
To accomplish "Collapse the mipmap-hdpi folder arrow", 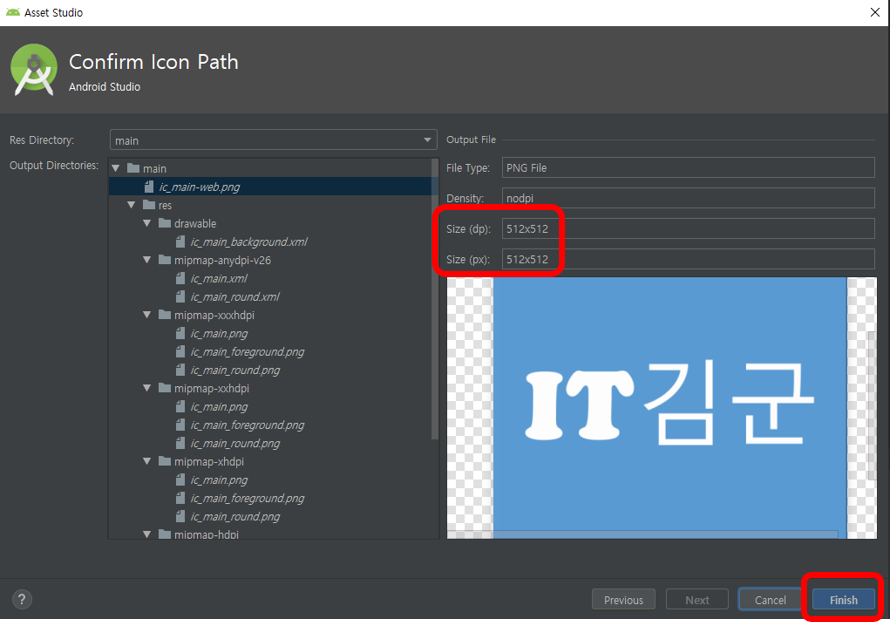I will pyautogui.click(x=147, y=534).
